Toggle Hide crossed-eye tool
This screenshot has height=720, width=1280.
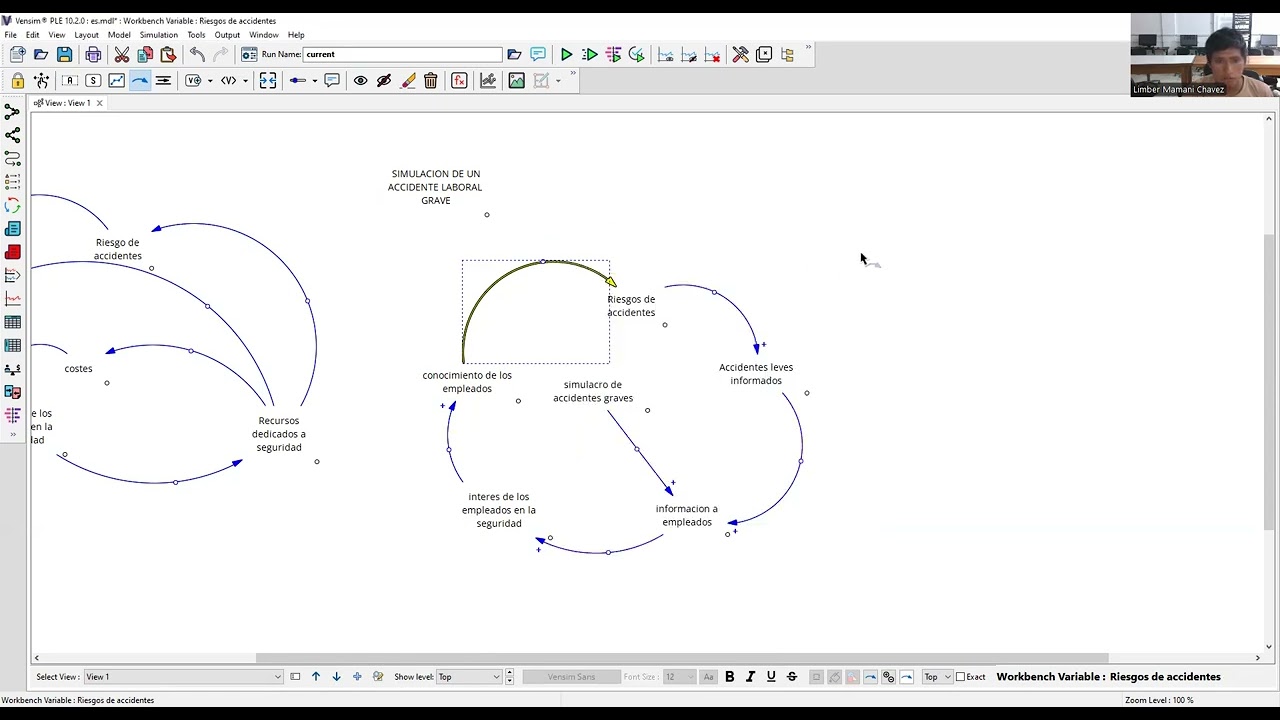click(384, 81)
